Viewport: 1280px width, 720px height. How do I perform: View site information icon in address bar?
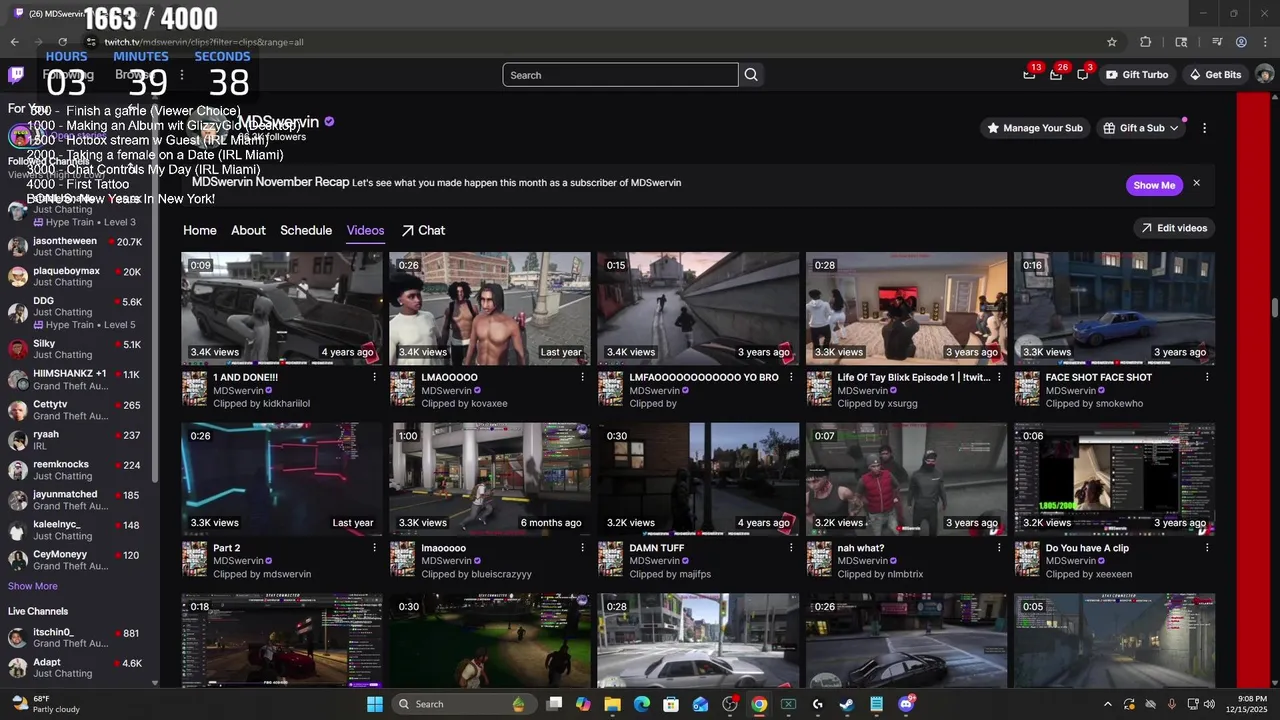pyautogui.click(x=91, y=42)
